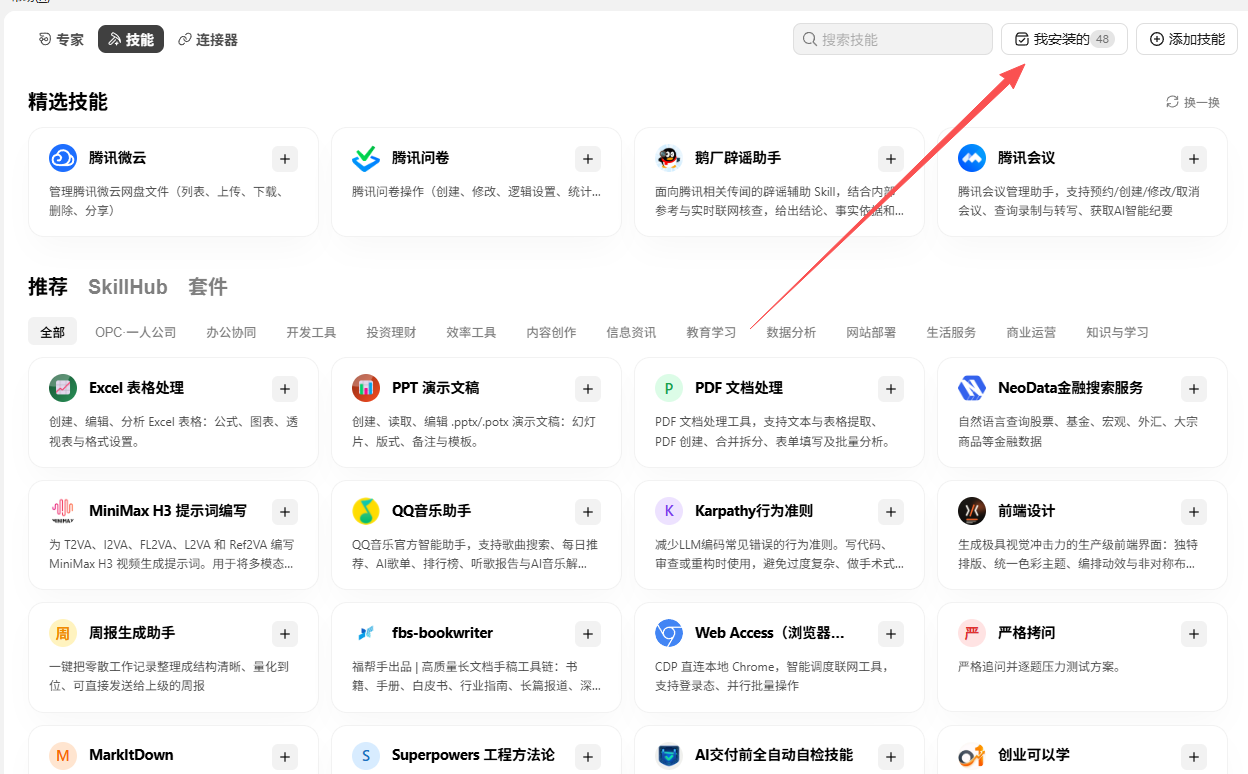
Task: Filter by 生活服务 category
Action: tap(951, 332)
